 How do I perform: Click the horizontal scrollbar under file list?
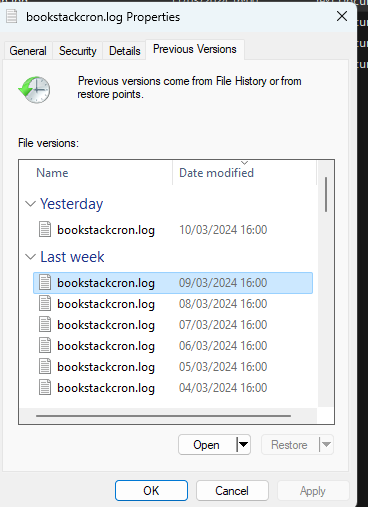[163, 416]
